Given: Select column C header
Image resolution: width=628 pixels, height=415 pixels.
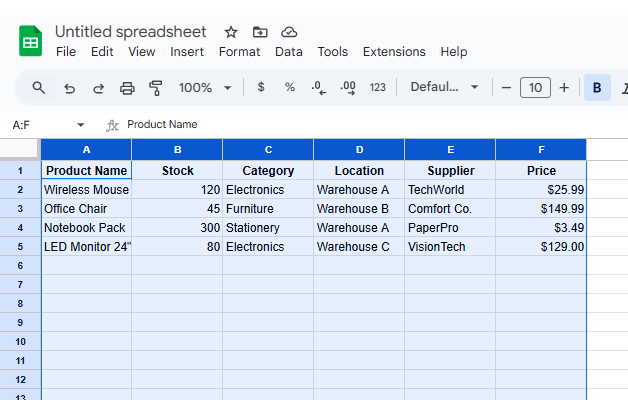Looking at the screenshot, I should (268, 150).
